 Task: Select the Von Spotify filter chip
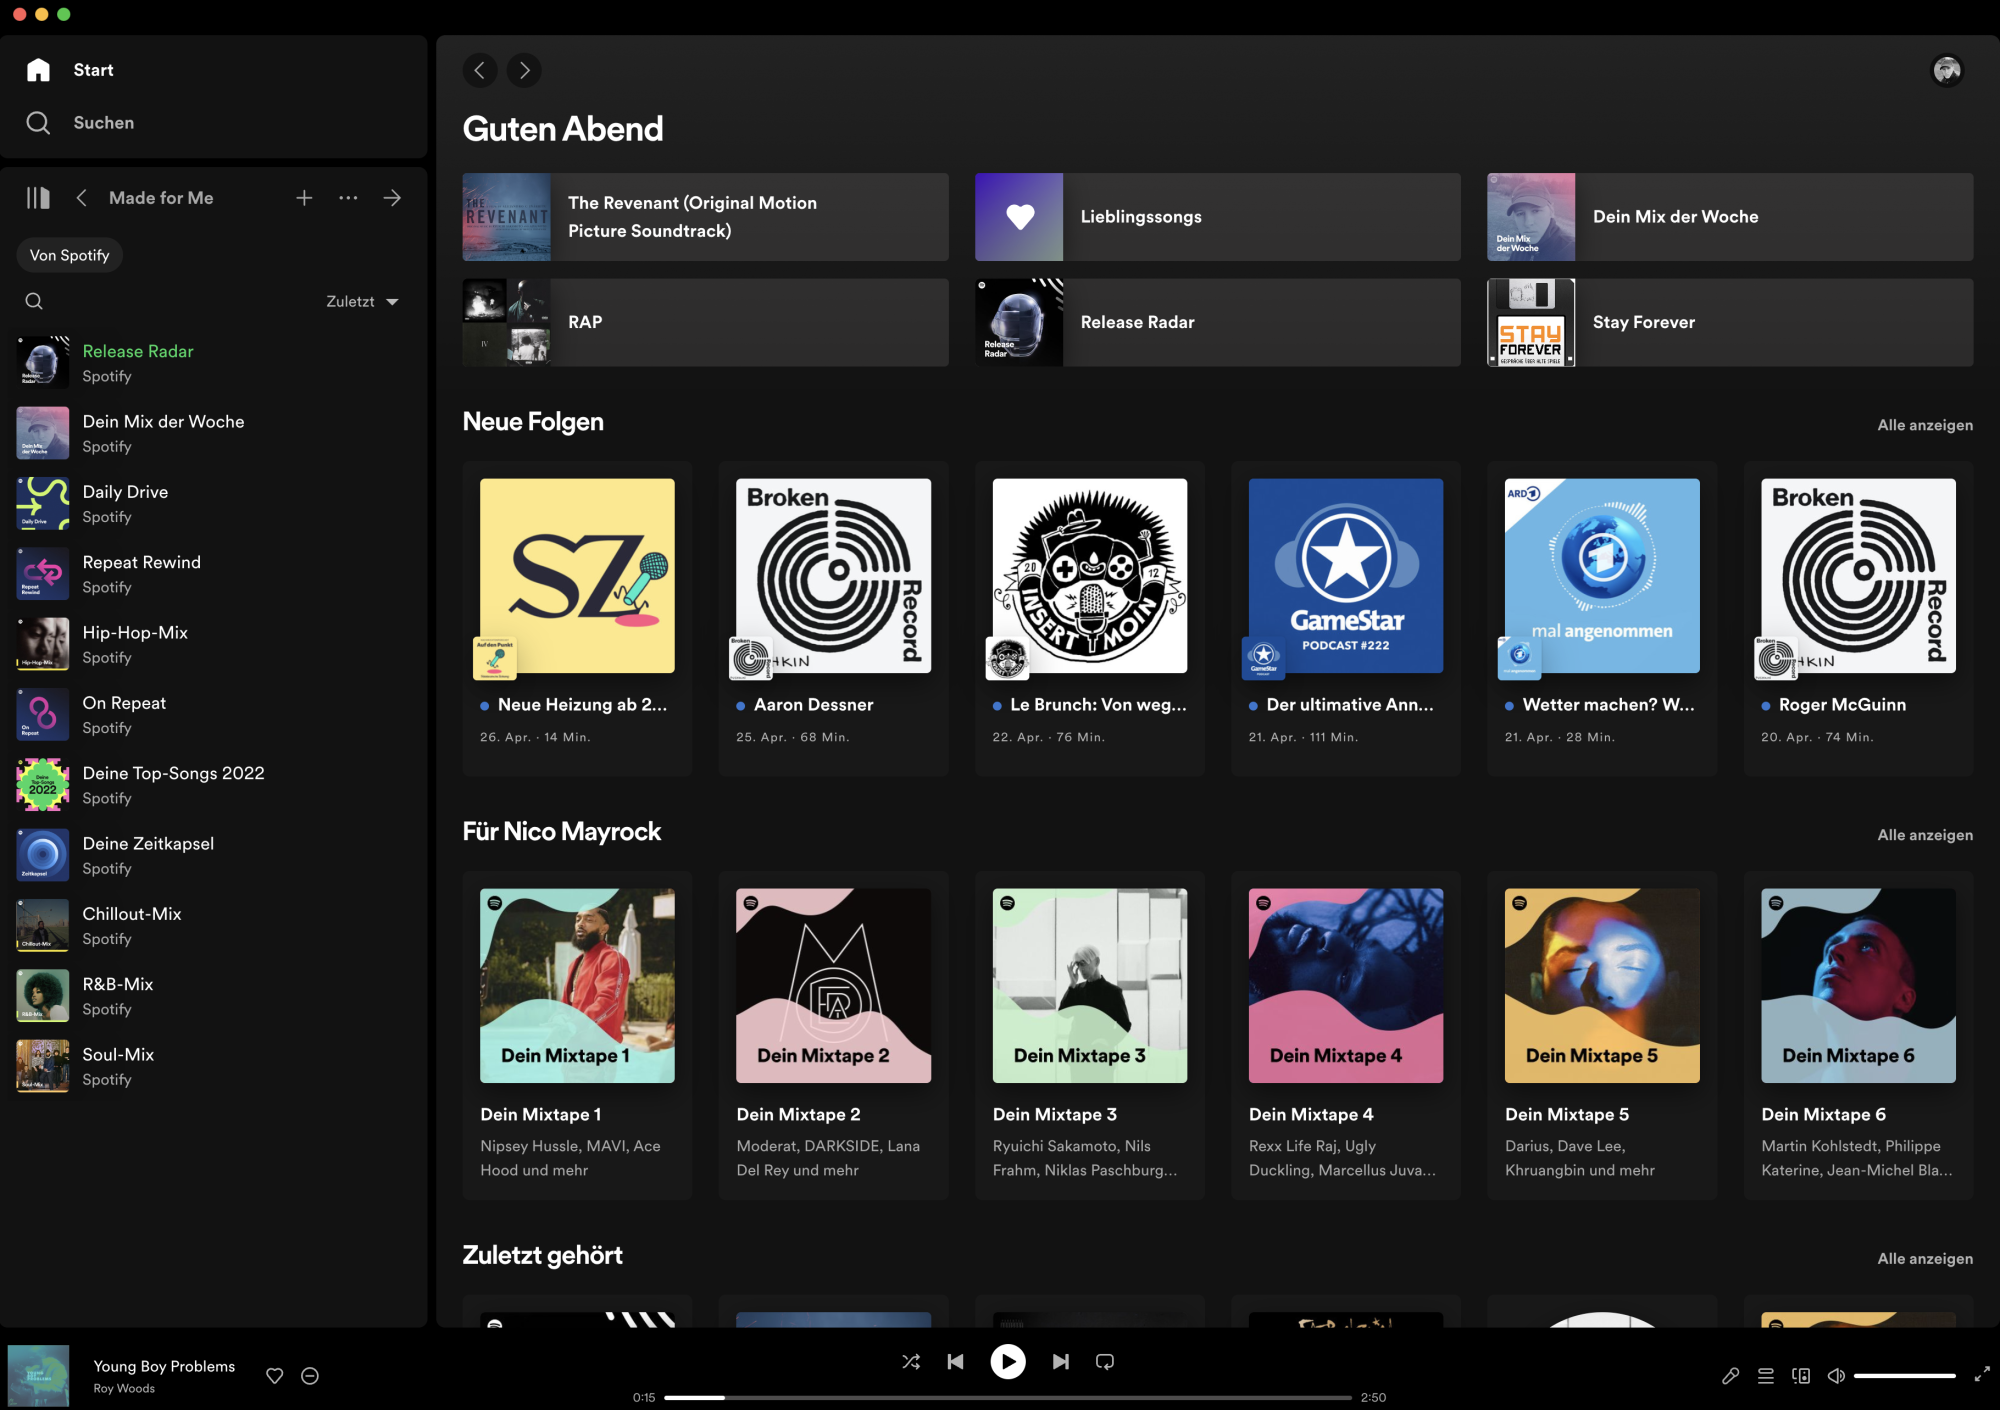[70, 255]
